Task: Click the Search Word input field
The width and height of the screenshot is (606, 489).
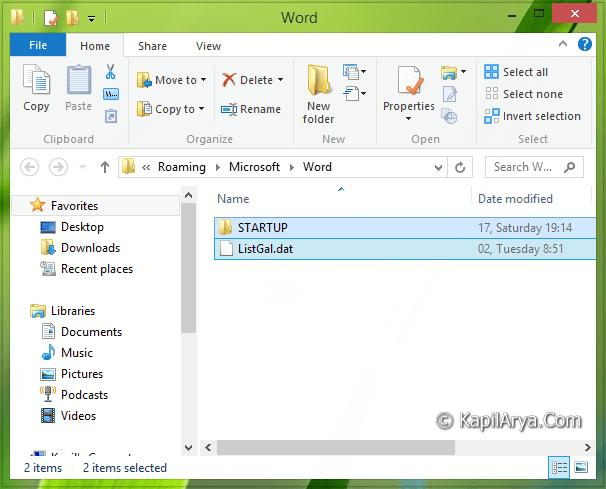Action: click(x=534, y=167)
